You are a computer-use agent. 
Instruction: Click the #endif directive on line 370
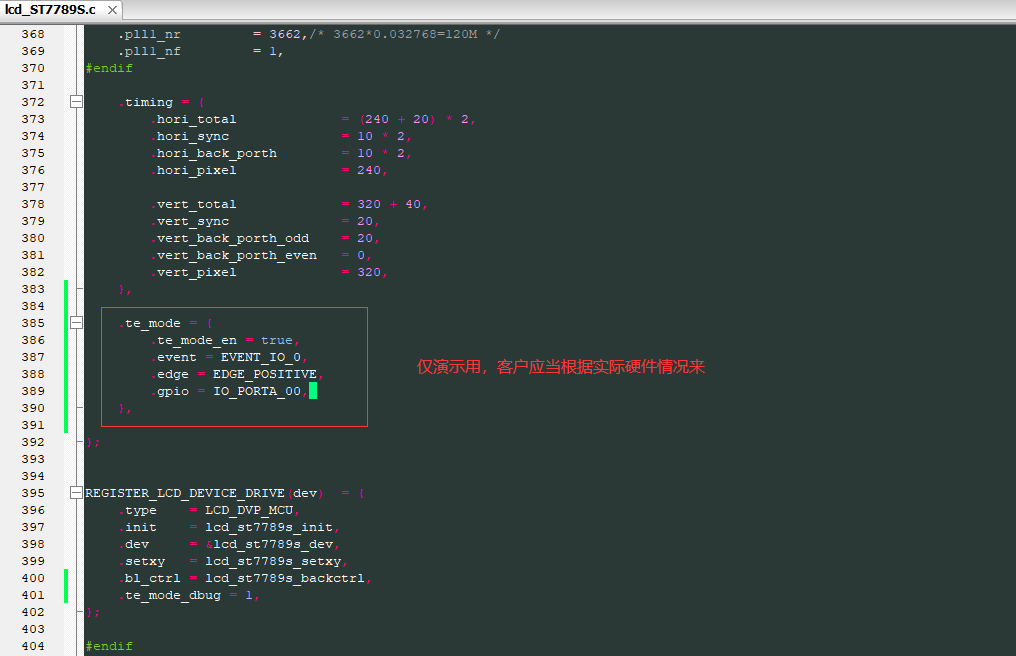[109, 68]
